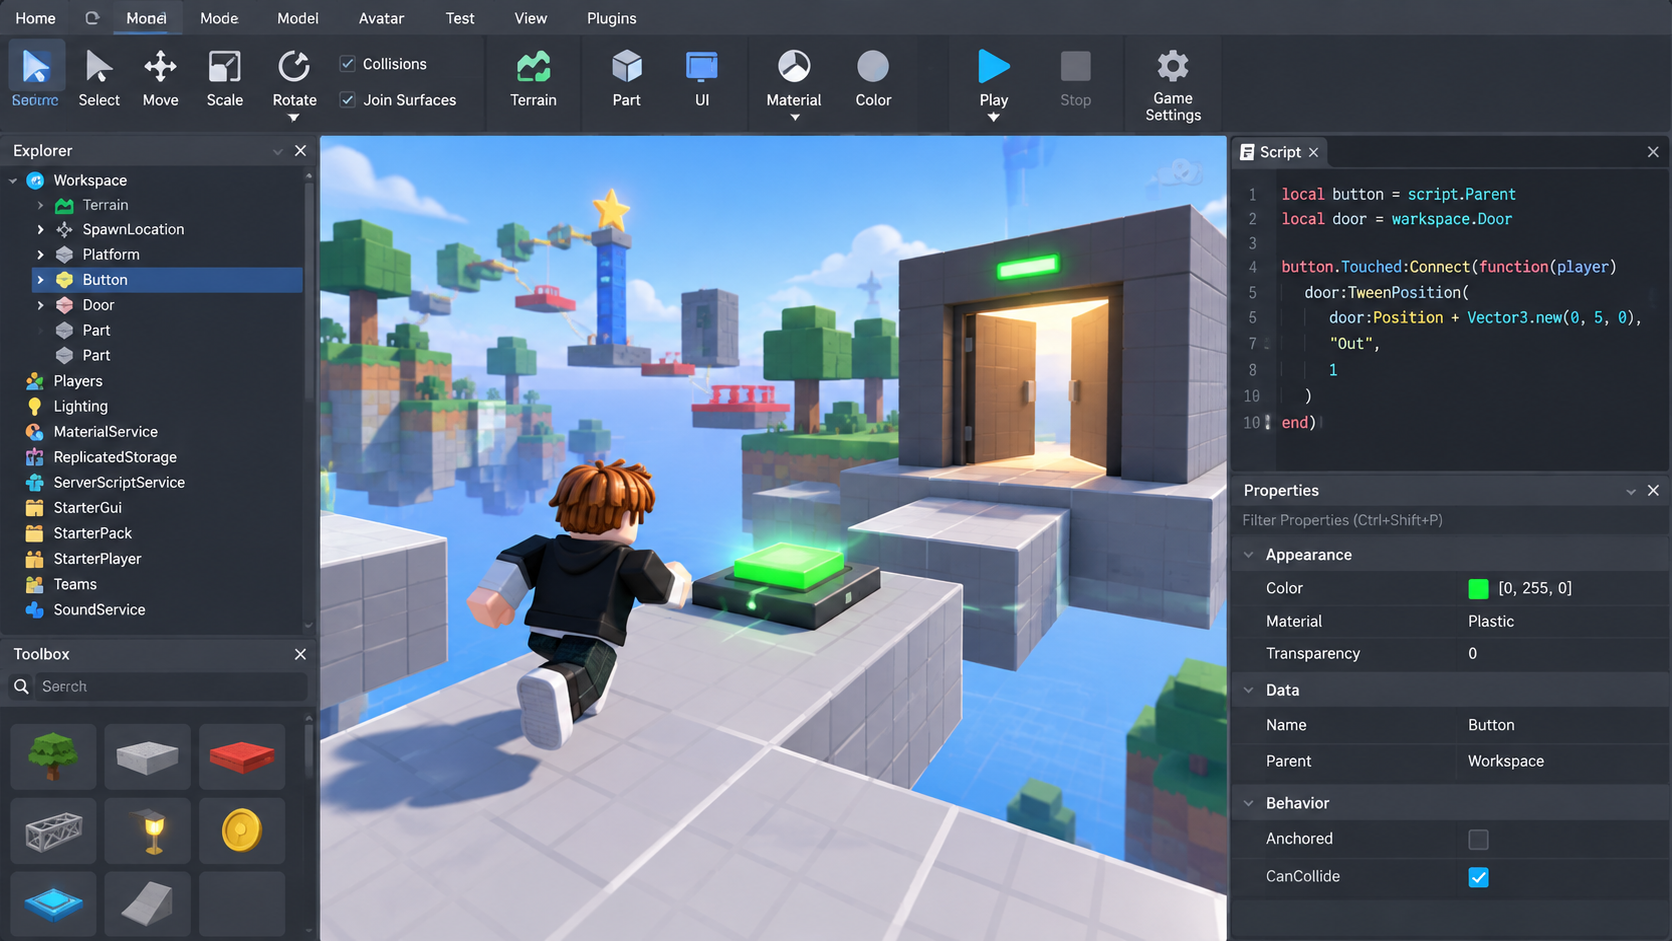
Task: Open the Material dropdown arrow
Action: (794, 118)
